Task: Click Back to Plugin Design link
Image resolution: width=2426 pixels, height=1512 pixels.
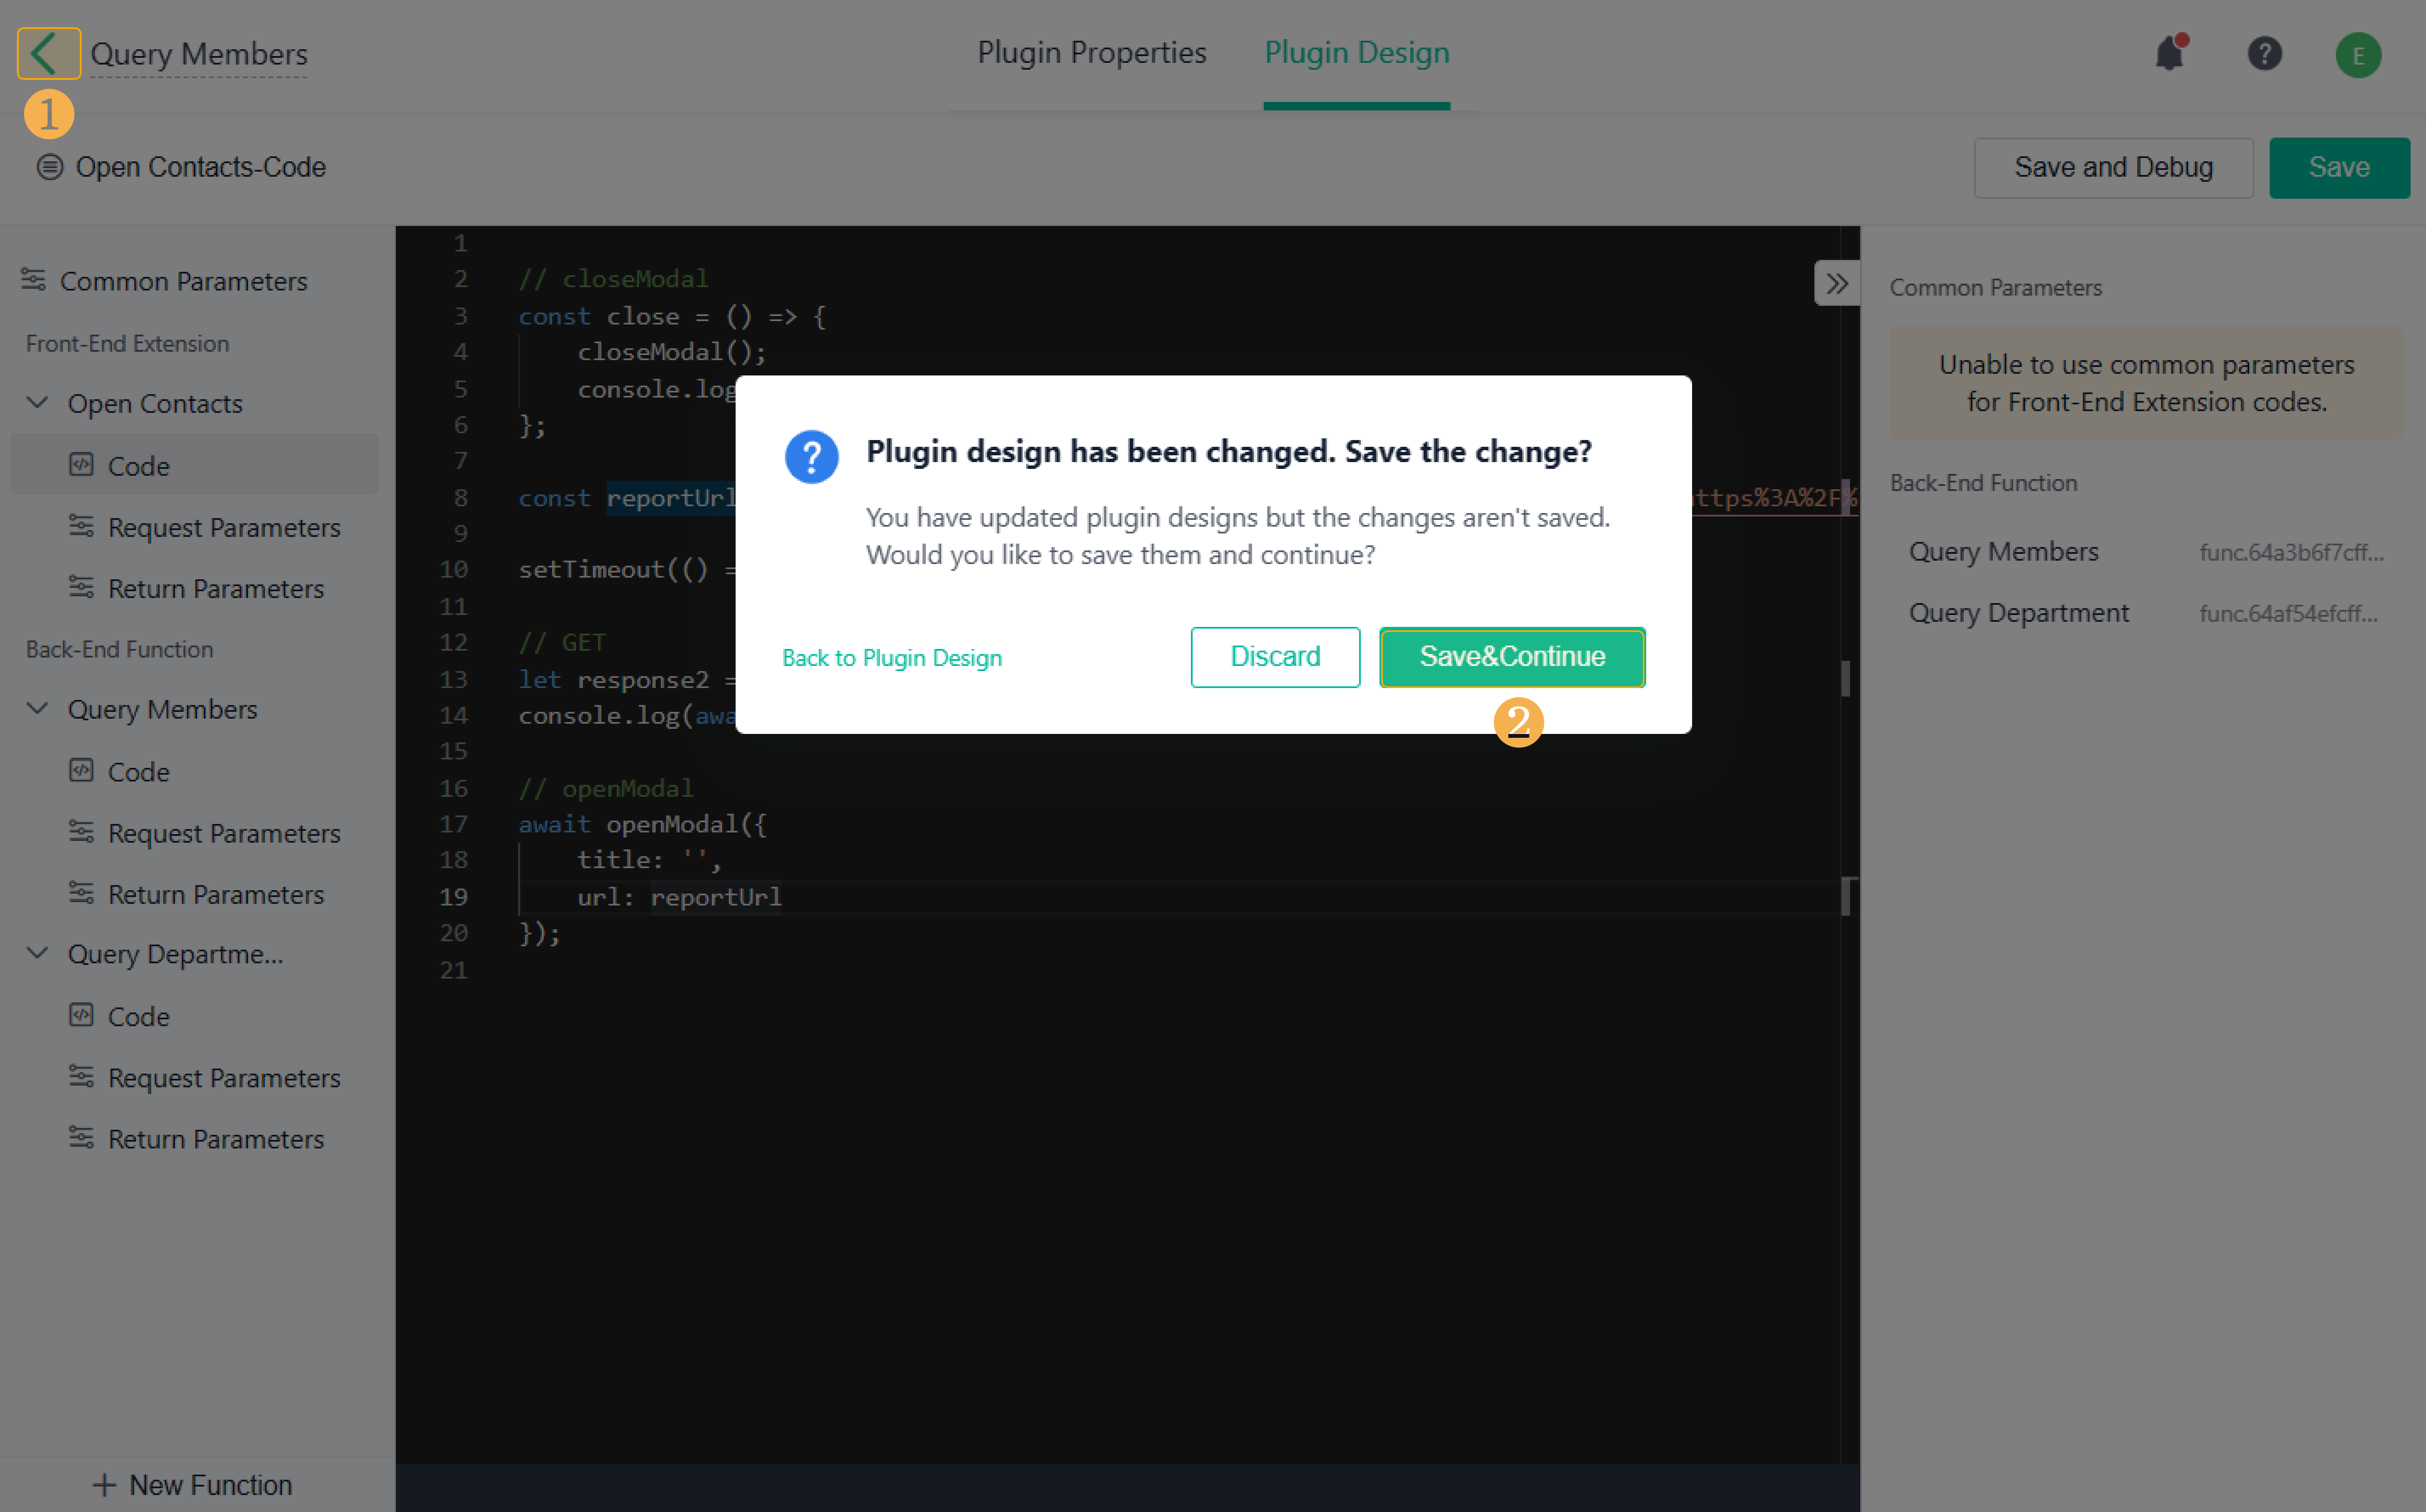Action: 891,658
